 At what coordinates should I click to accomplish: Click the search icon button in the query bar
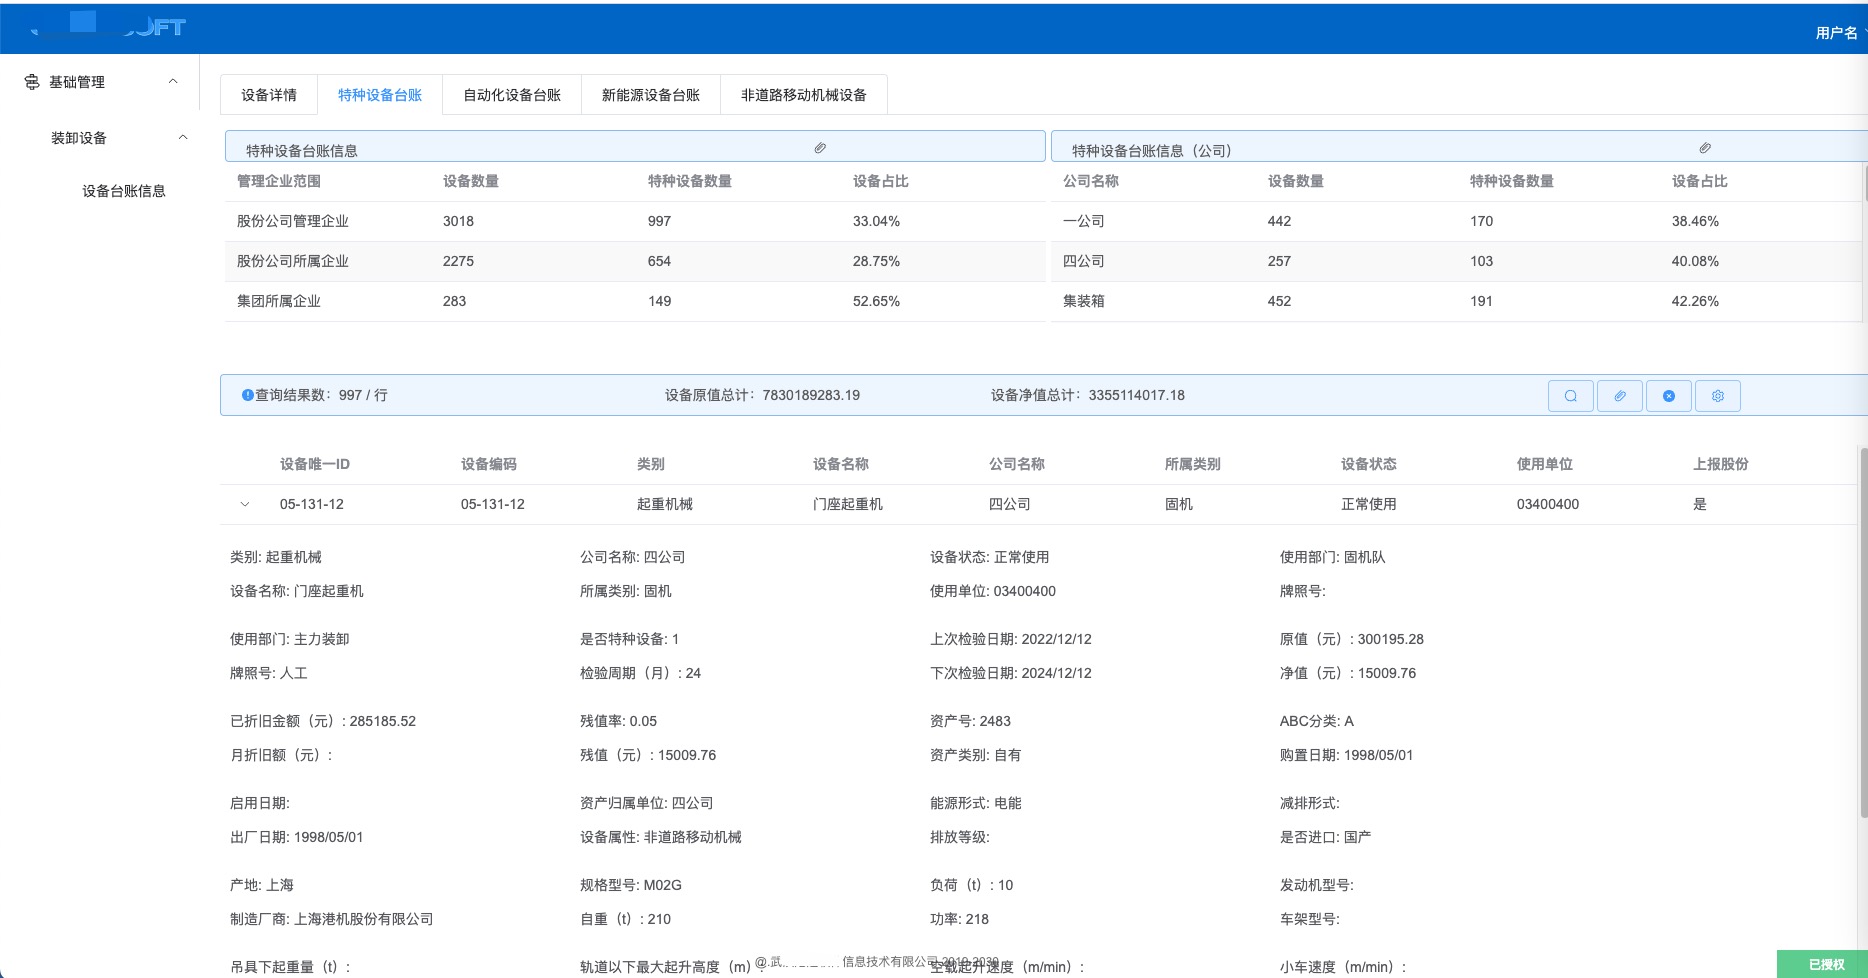click(1570, 396)
